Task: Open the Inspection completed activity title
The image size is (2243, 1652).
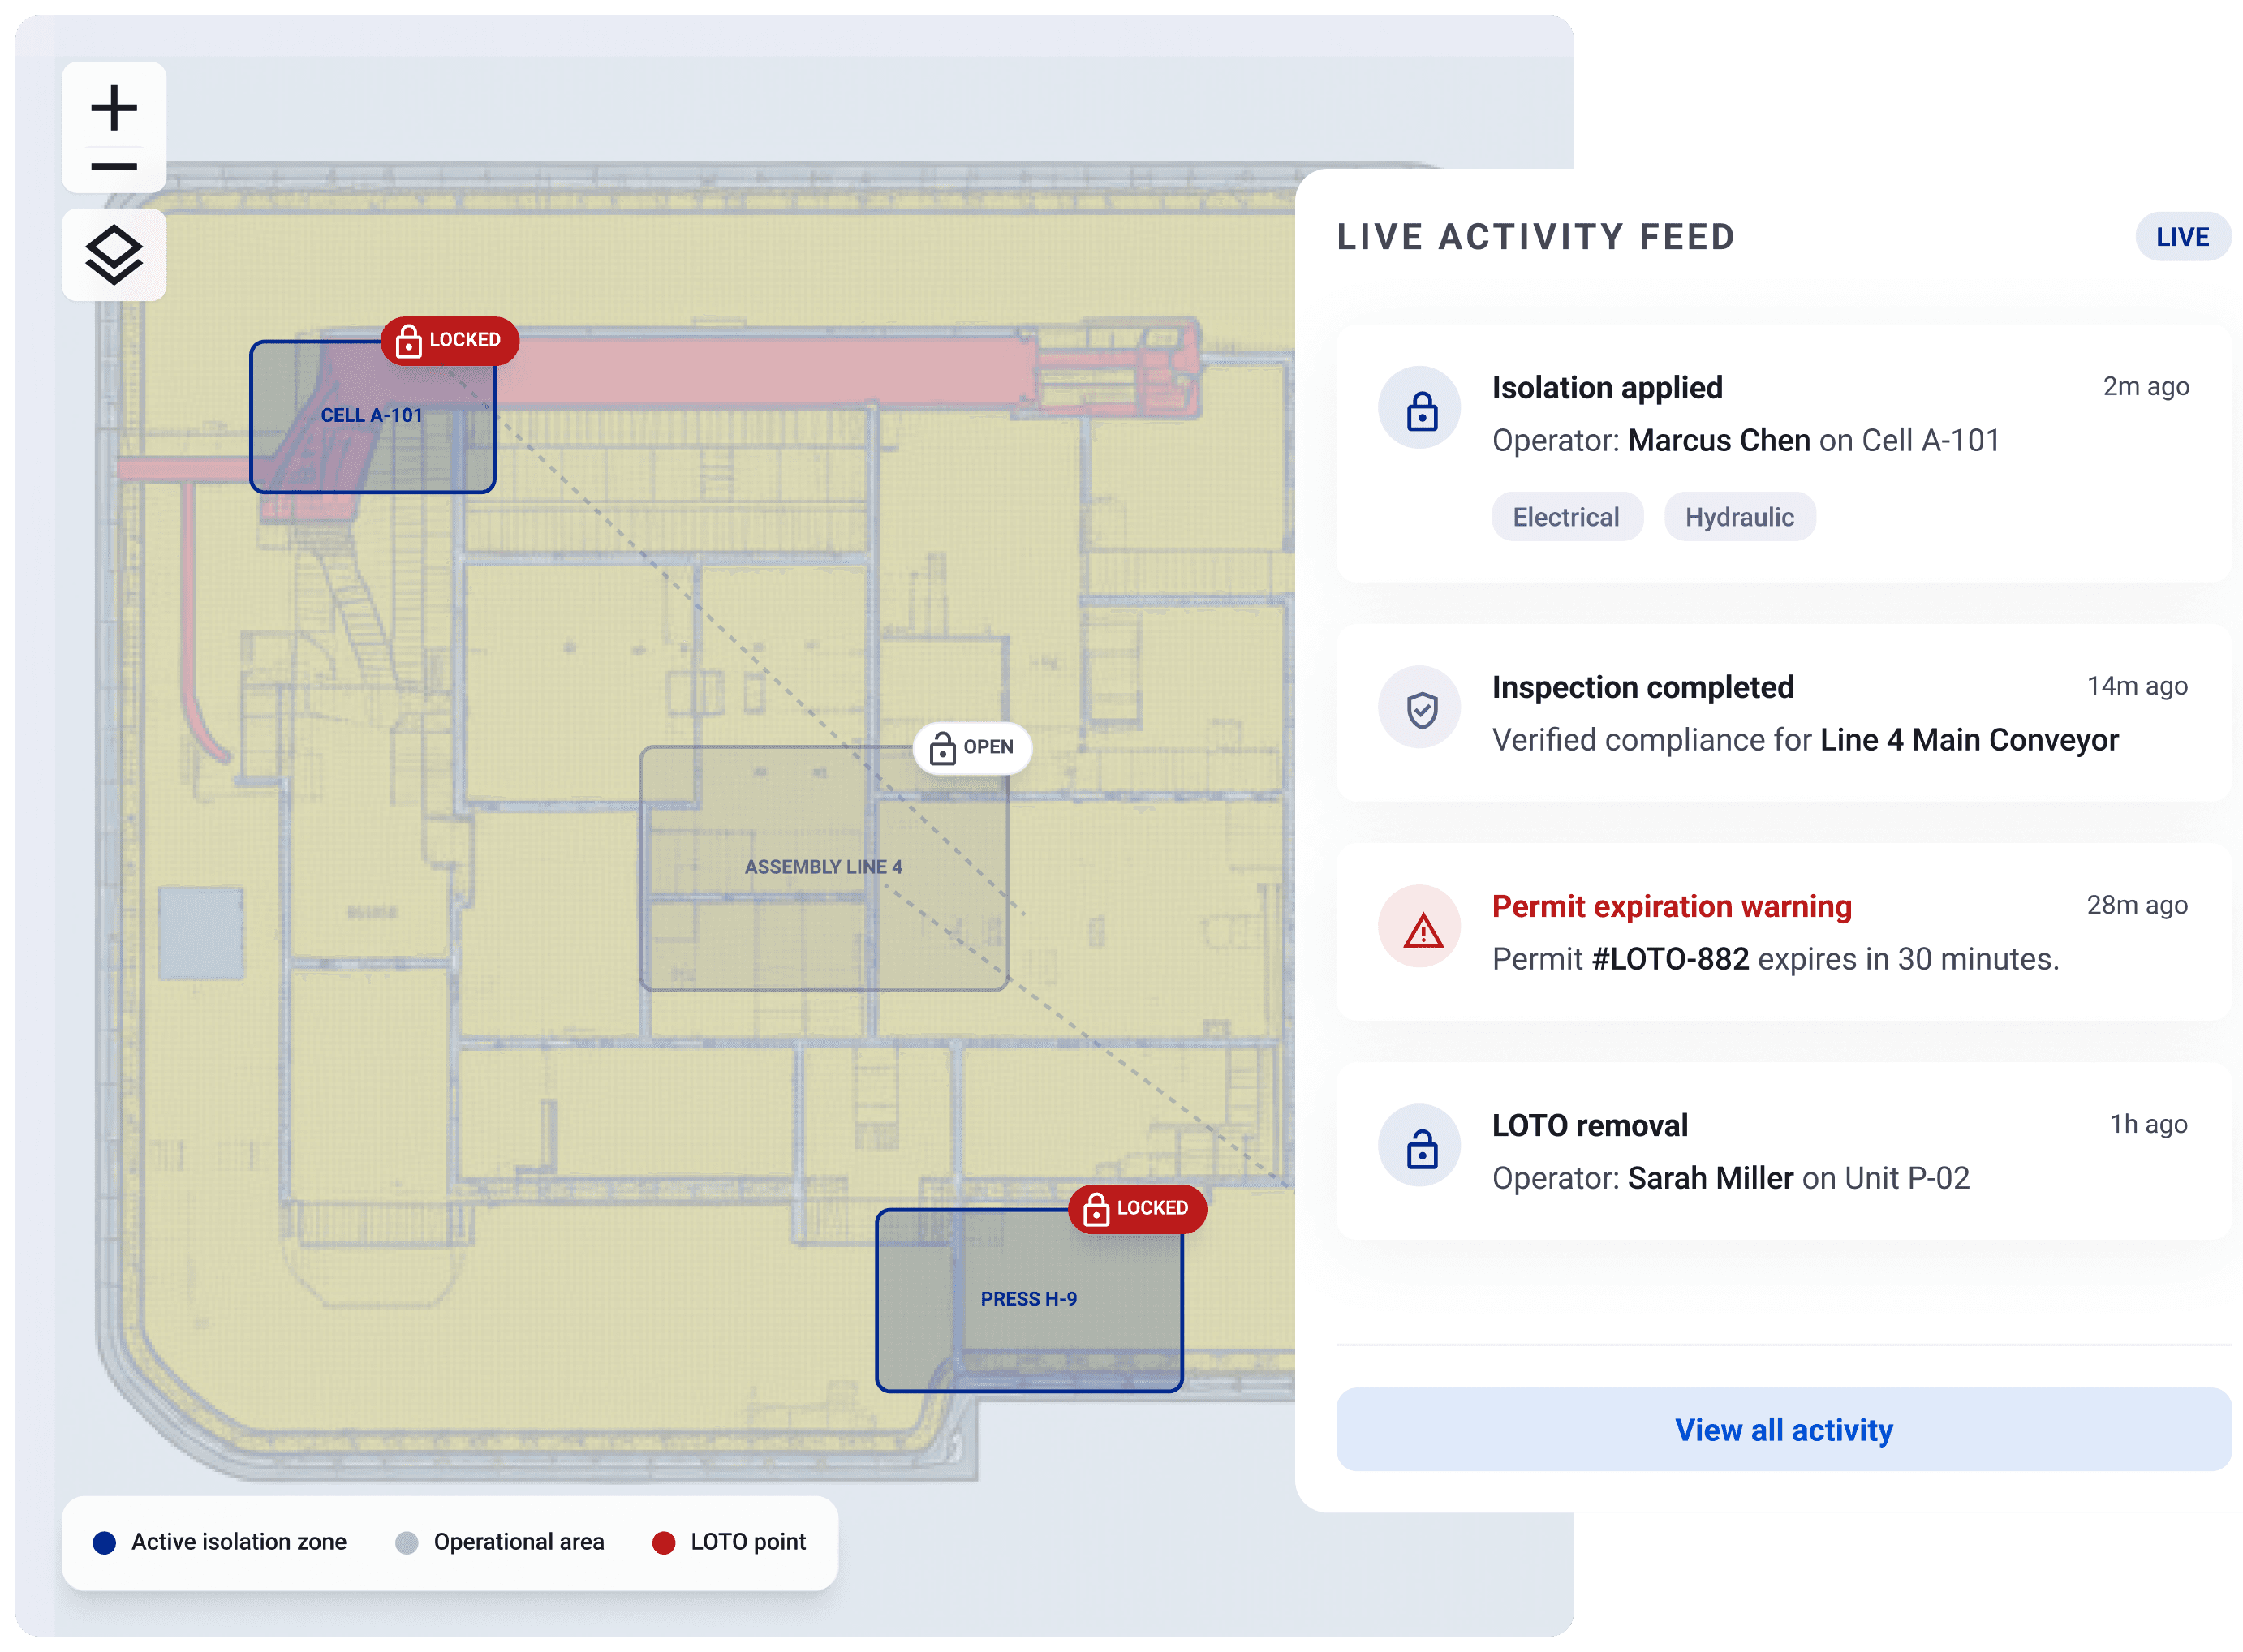Action: [1642, 688]
